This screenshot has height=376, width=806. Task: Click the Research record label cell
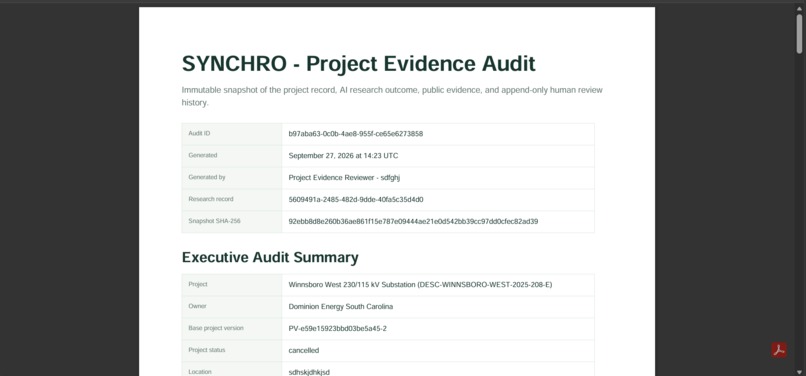[232, 200]
